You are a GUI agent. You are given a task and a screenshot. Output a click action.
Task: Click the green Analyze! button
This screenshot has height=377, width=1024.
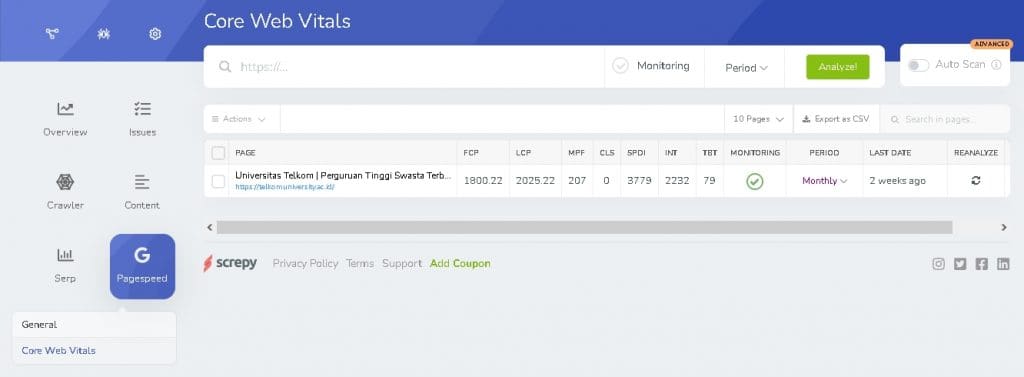point(838,67)
